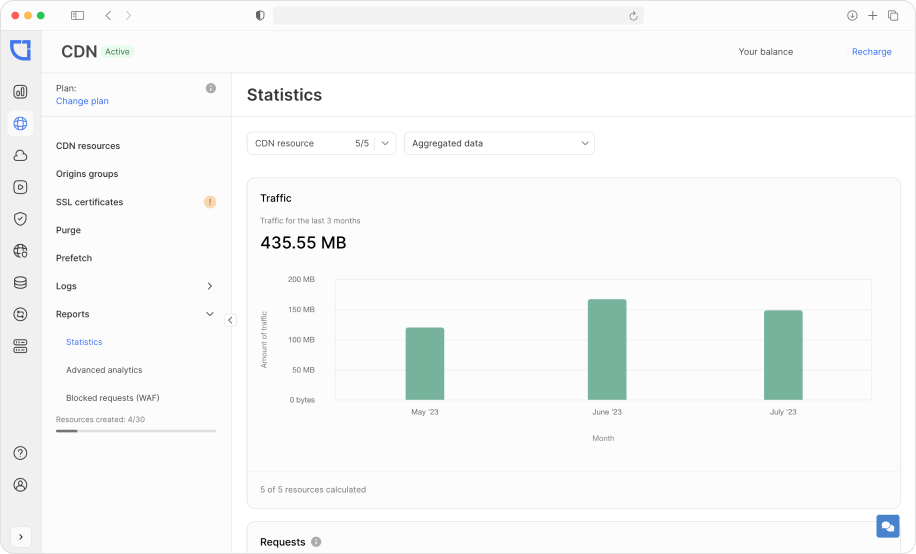Viewport: 916px width, 554px height.
Task: Click the Statistics page heading
Action: tap(284, 95)
